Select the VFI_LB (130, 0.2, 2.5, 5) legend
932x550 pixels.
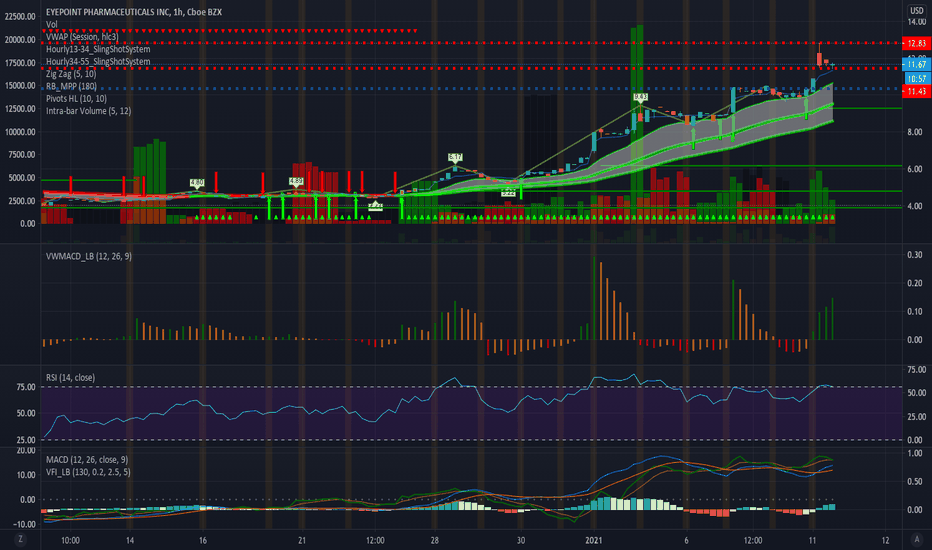tap(88, 472)
